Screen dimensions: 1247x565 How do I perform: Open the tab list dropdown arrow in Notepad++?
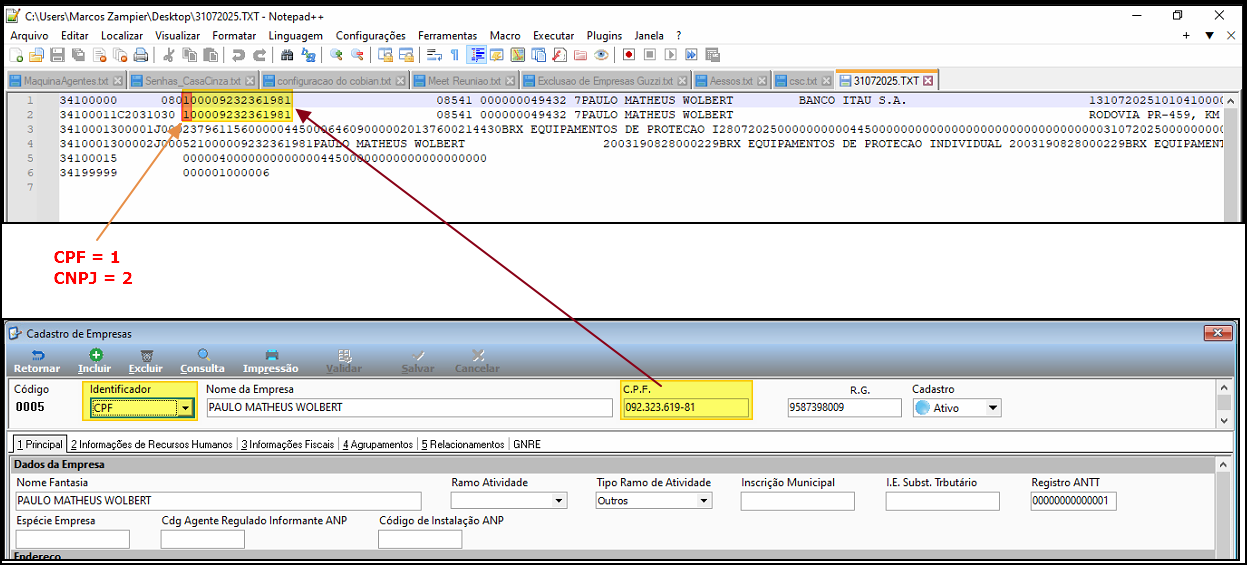tap(1209, 35)
